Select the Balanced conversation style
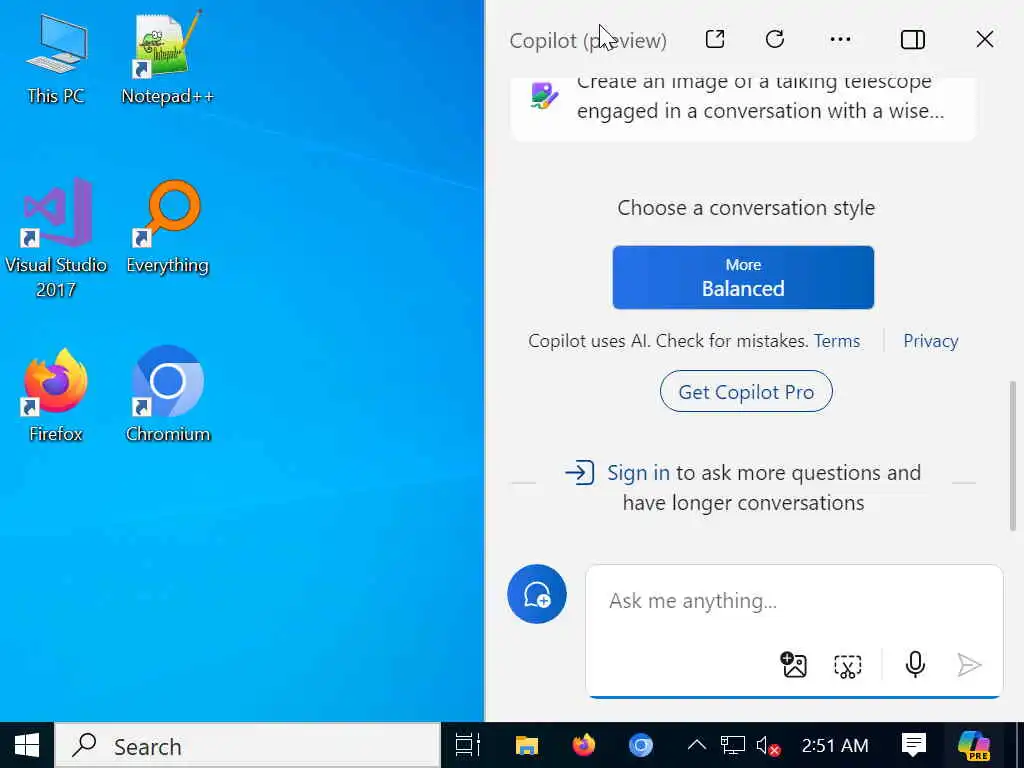This screenshot has width=1024, height=768. click(743, 278)
